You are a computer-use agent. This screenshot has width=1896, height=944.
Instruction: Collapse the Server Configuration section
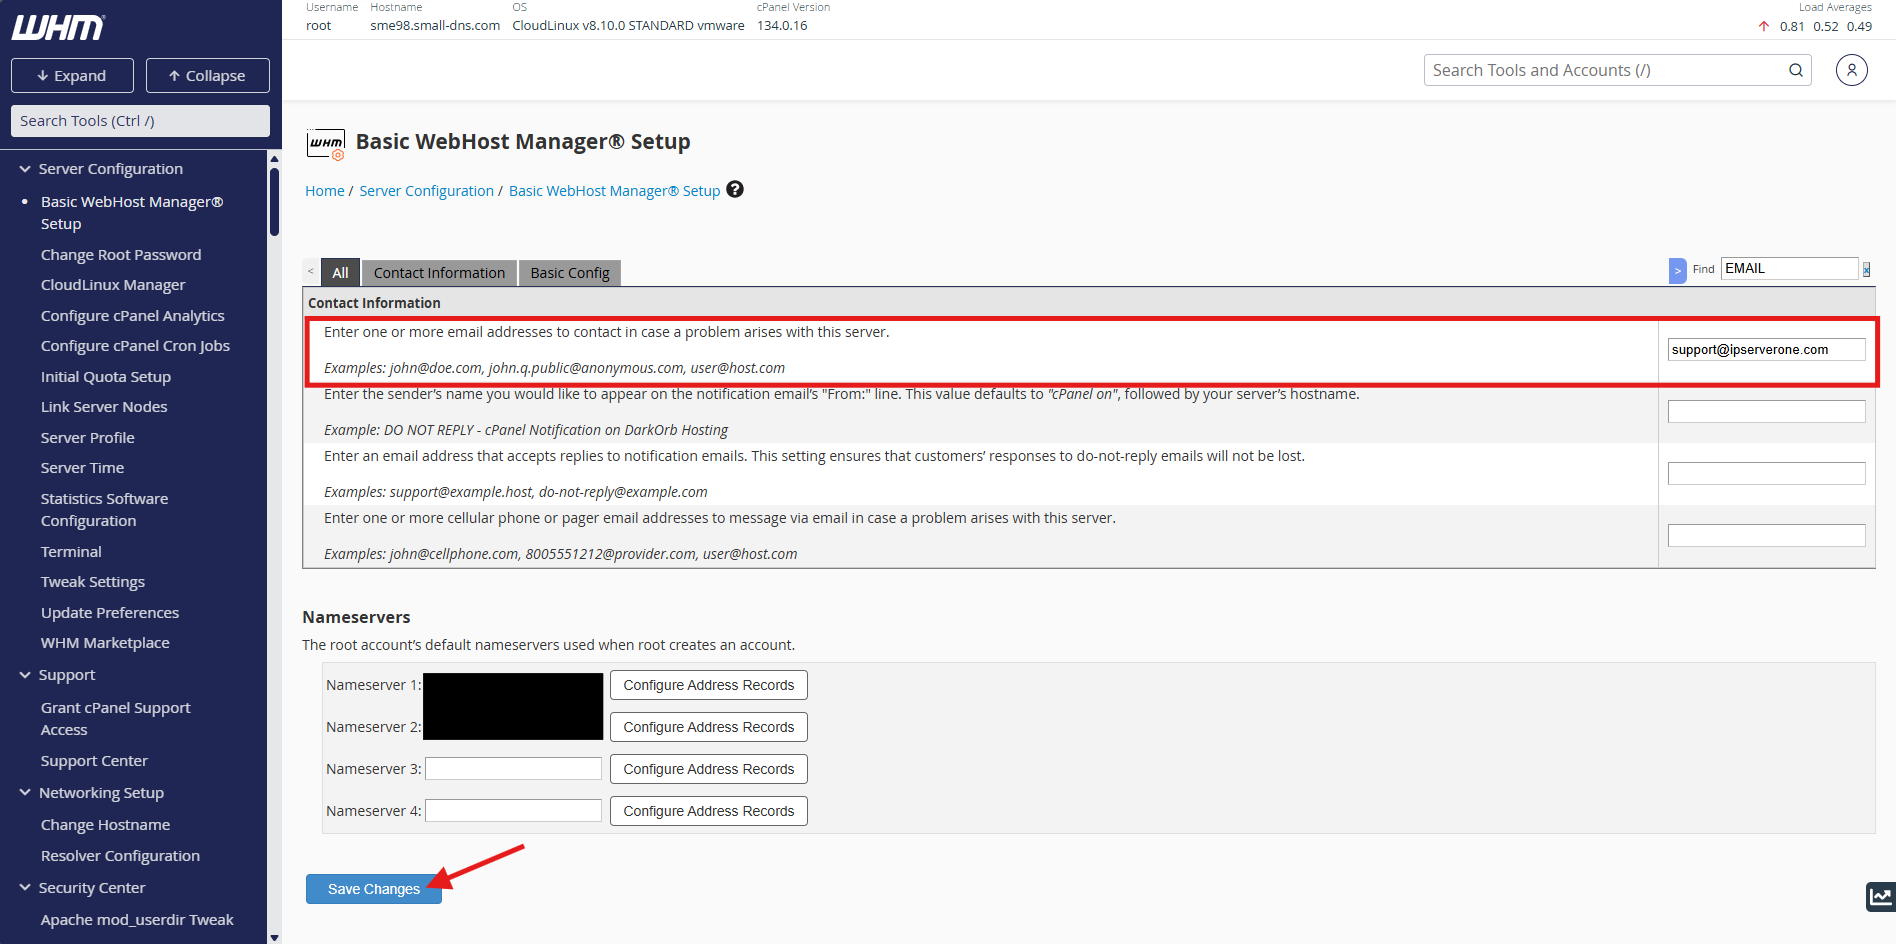tap(25, 169)
